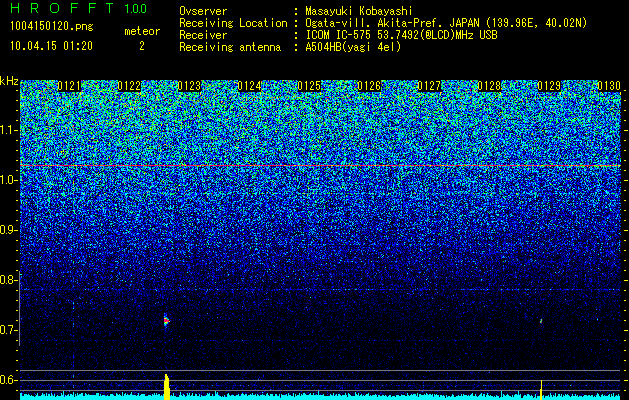The height and width of the screenshot is (400, 629).
Task: Click the 0127 time marker
Action: (x=429, y=86)
